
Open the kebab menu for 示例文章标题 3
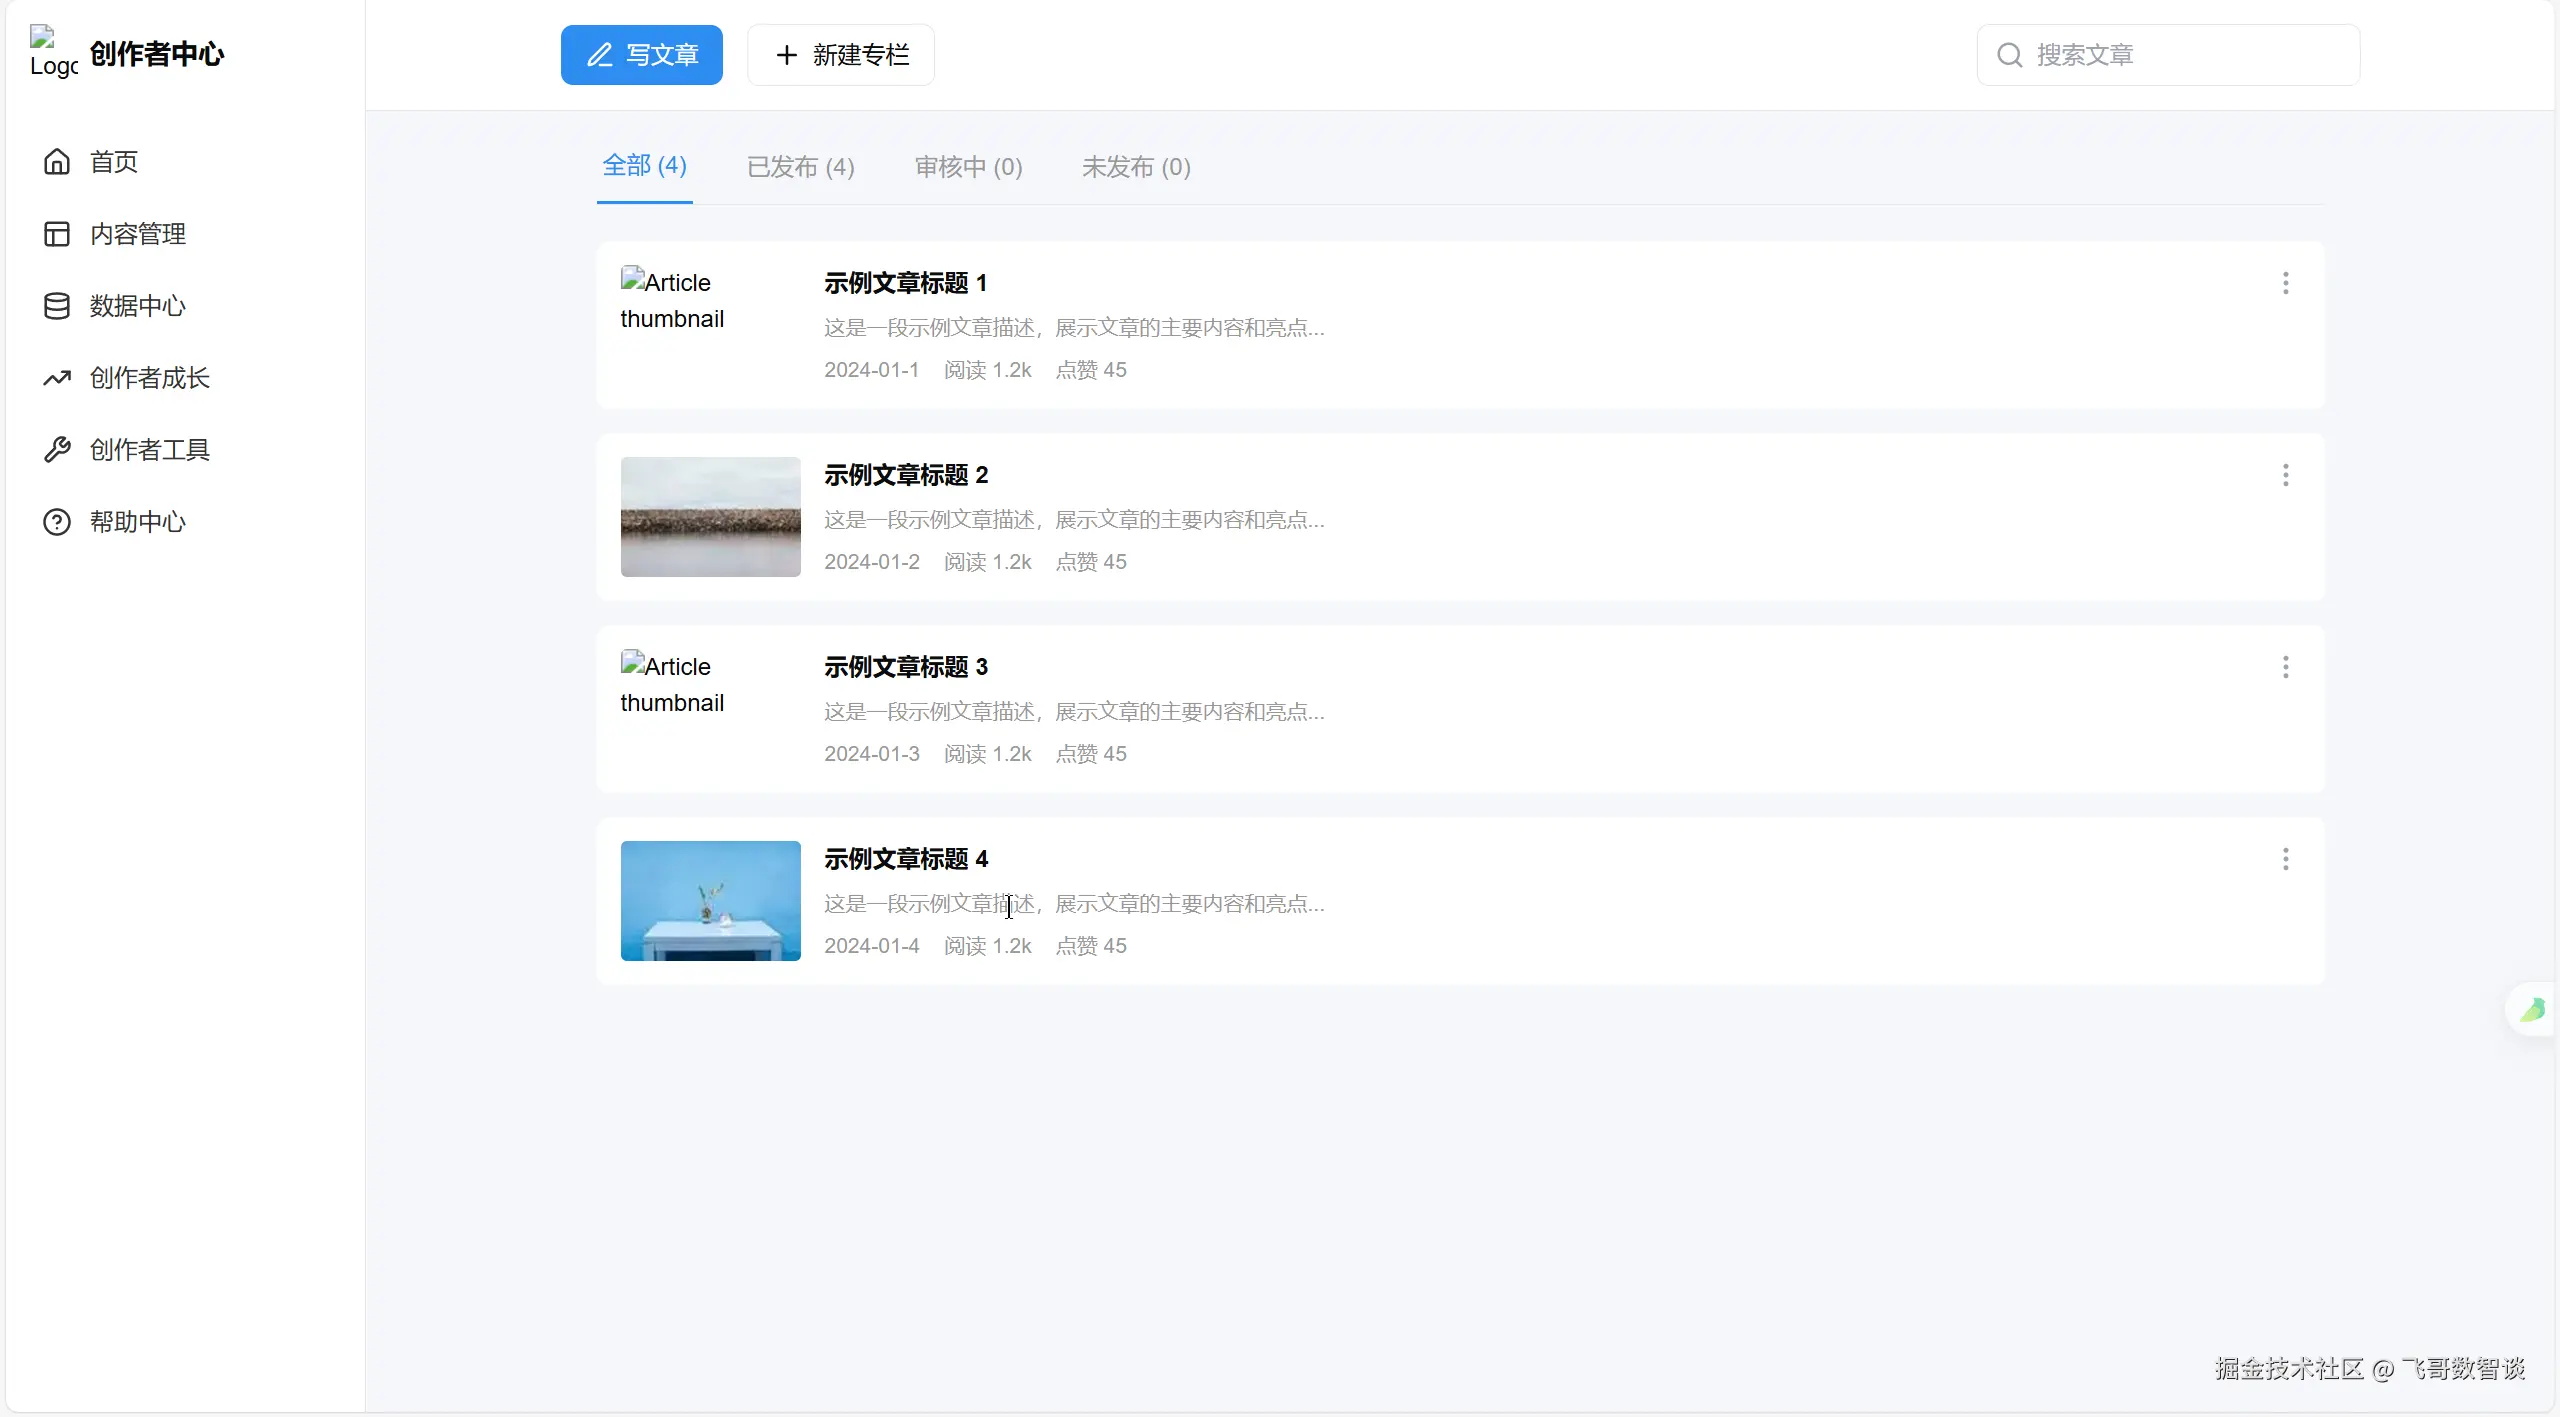(2285, 667)
